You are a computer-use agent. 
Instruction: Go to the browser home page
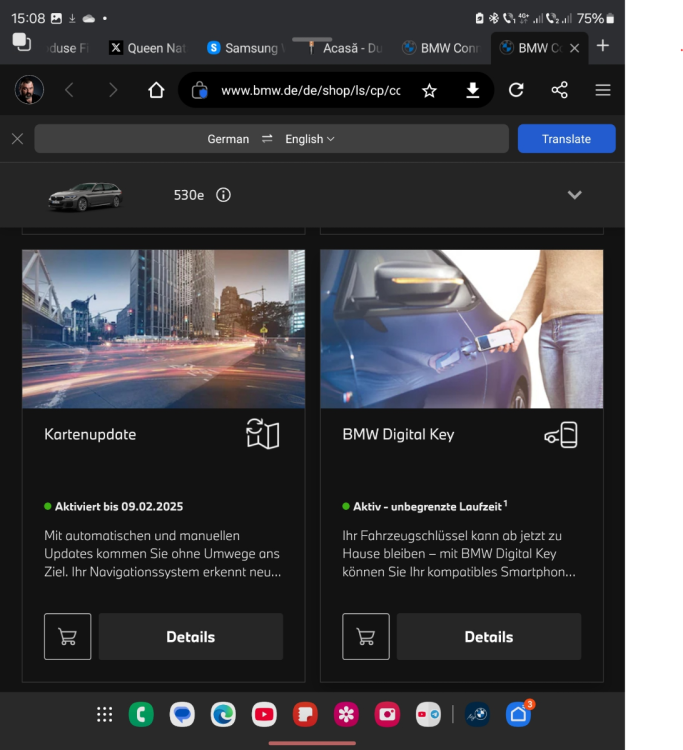coord(156,90)
